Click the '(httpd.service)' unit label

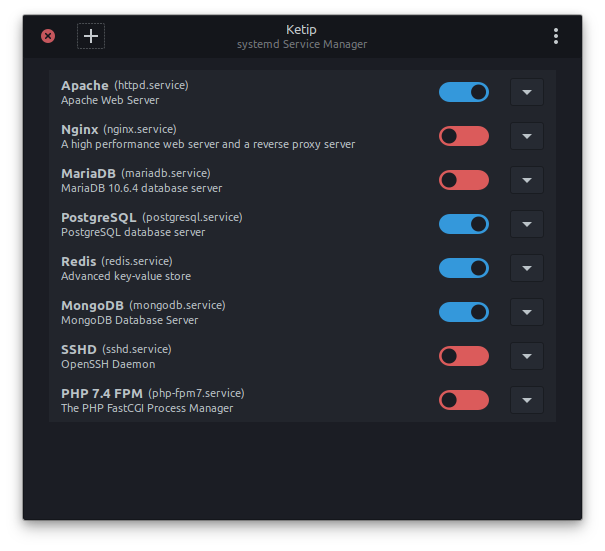pos(151,85)
